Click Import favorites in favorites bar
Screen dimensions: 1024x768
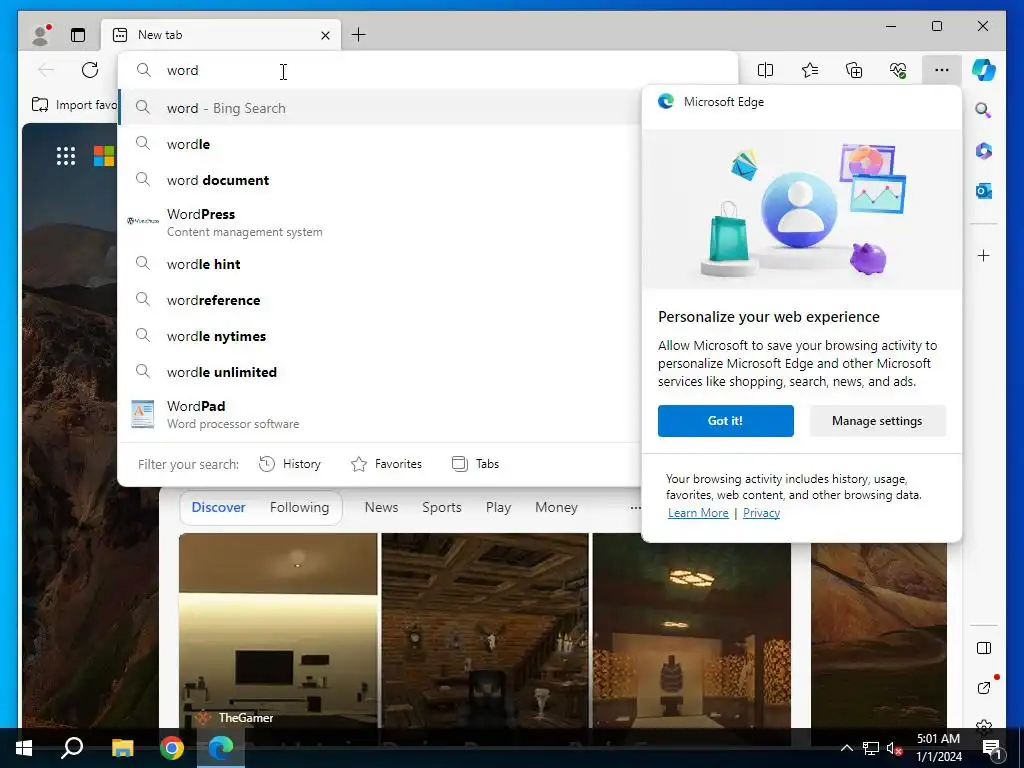coord(74,104)
